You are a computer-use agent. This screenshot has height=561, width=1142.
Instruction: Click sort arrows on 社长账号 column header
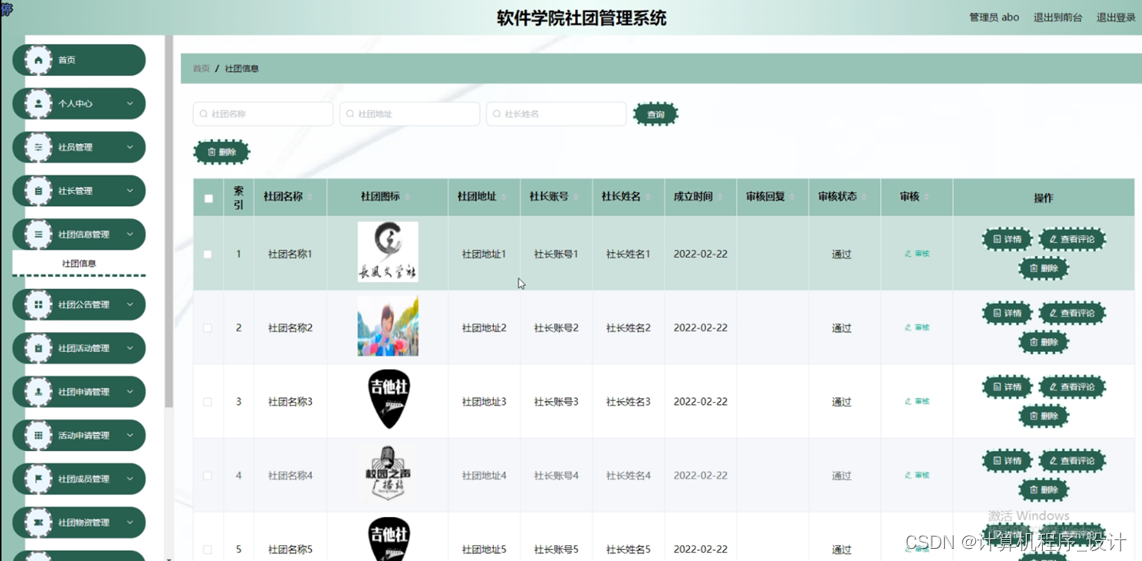click(576, 197)
